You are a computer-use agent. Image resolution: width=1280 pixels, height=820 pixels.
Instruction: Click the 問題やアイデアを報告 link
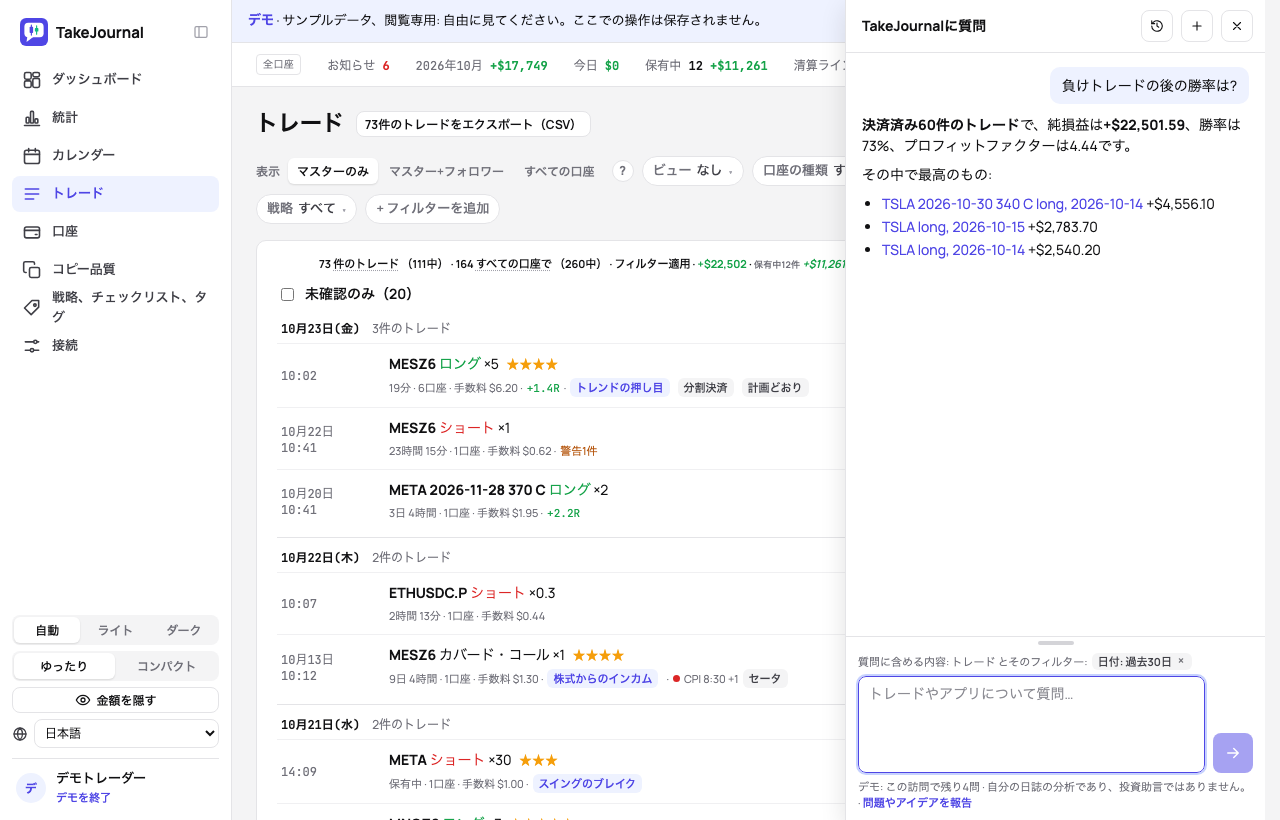(x=917, y=803)
